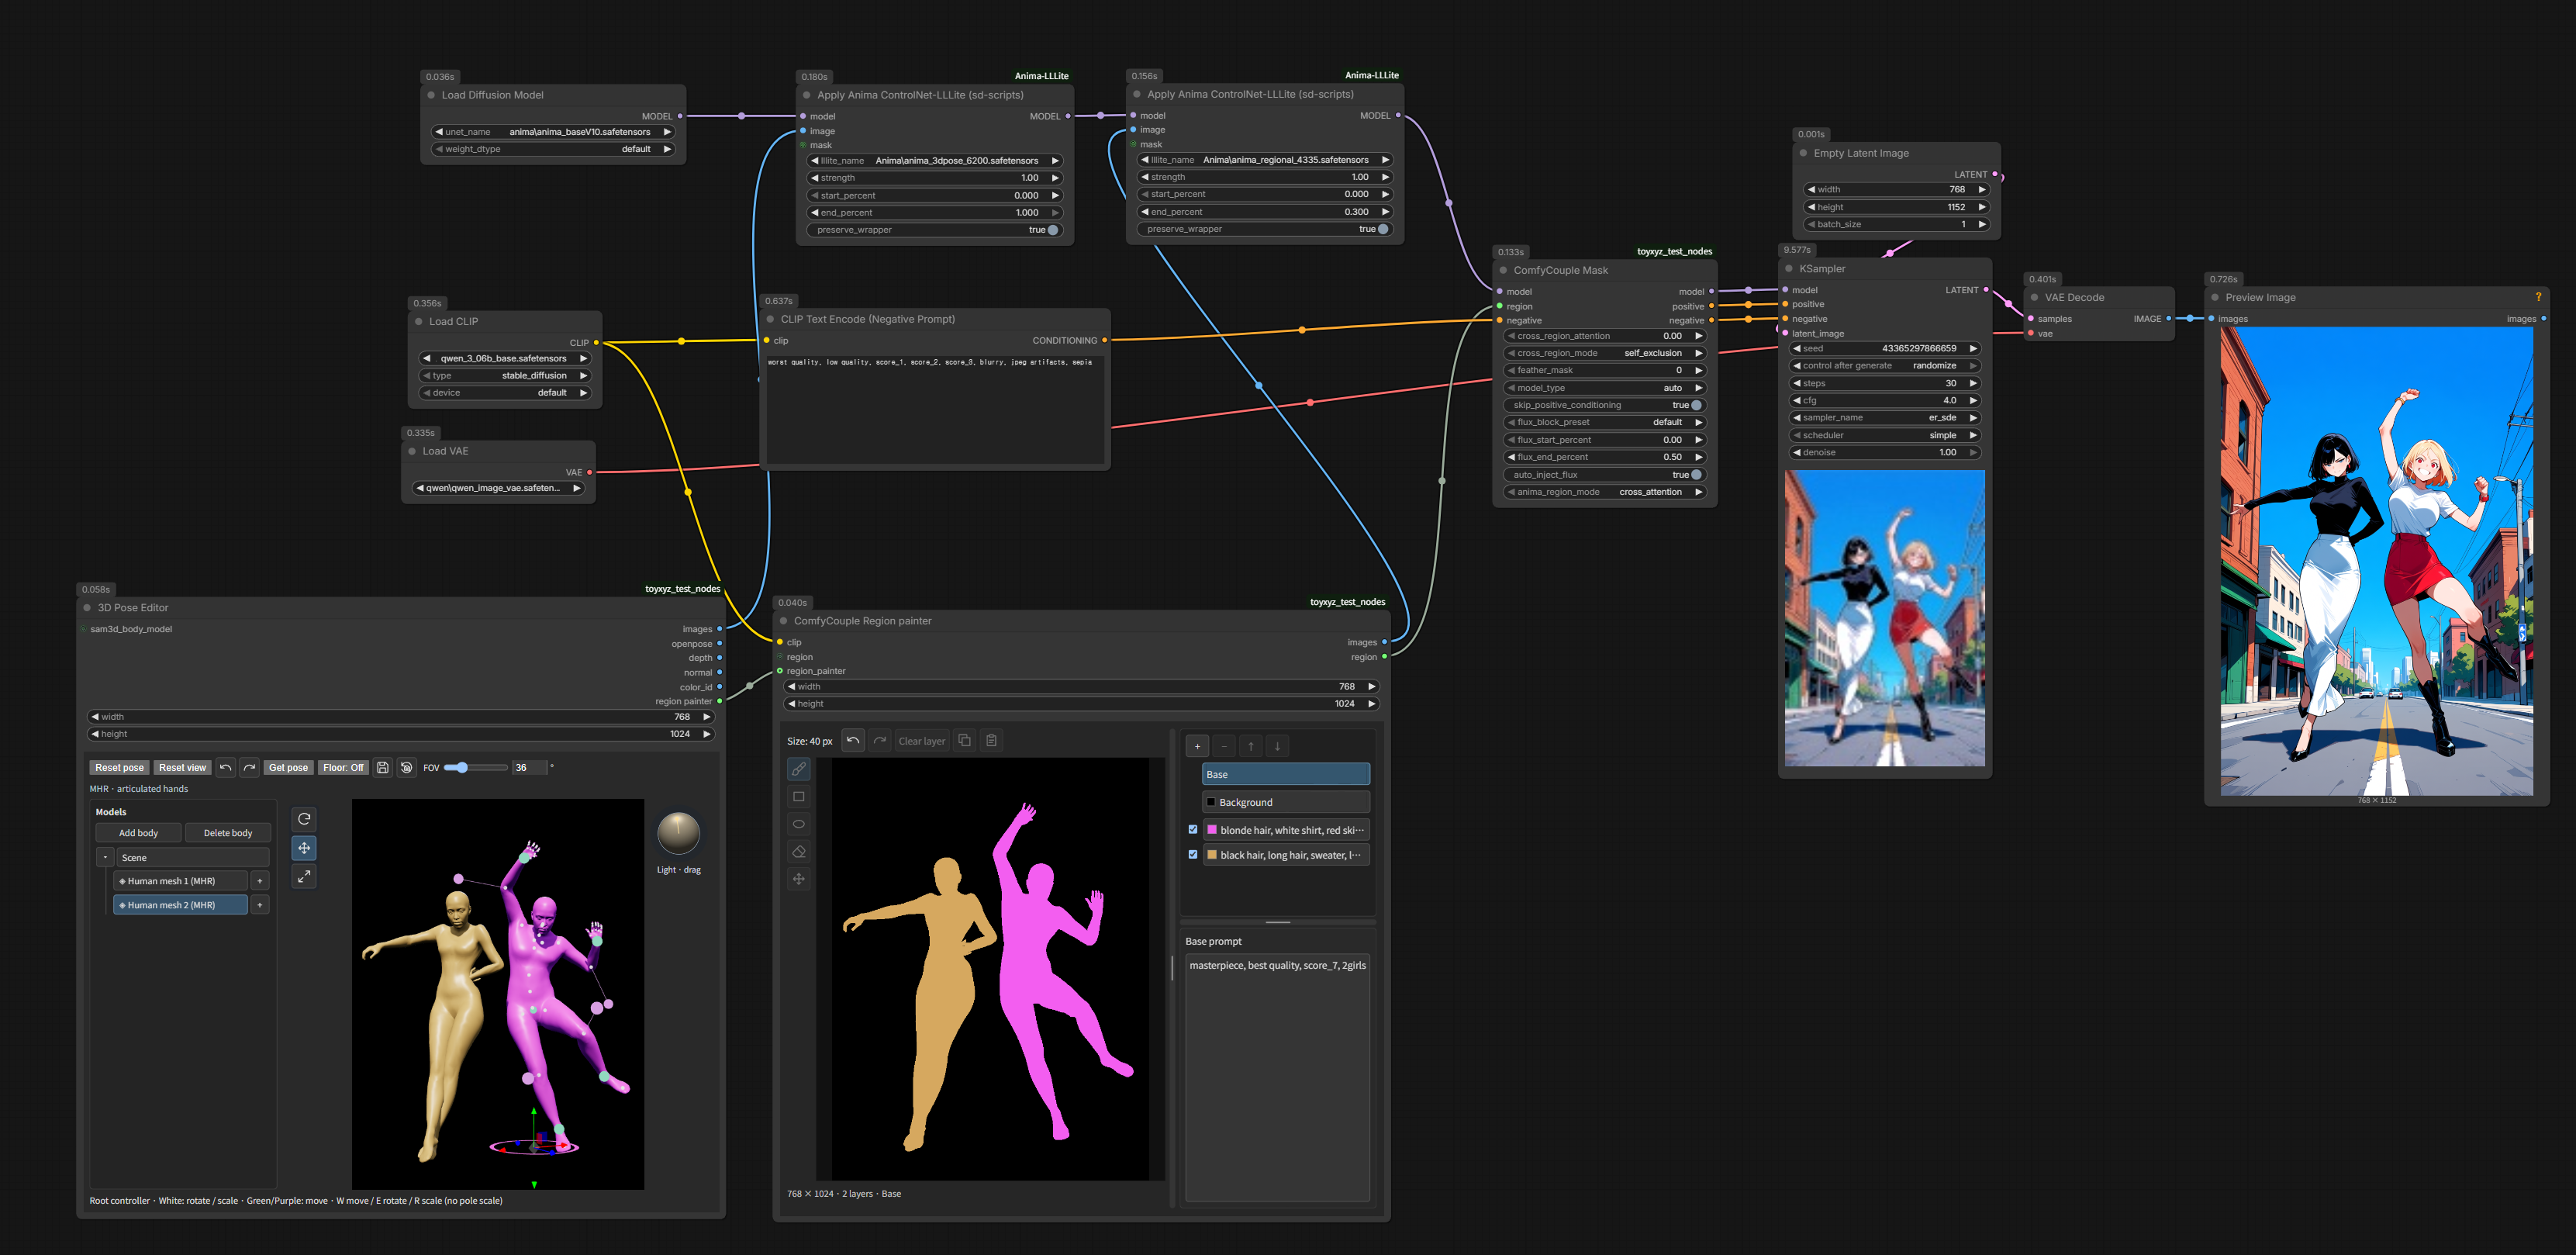
Task: Click black hair layer tan color swatch
Action: click(x=1212, y=855)
